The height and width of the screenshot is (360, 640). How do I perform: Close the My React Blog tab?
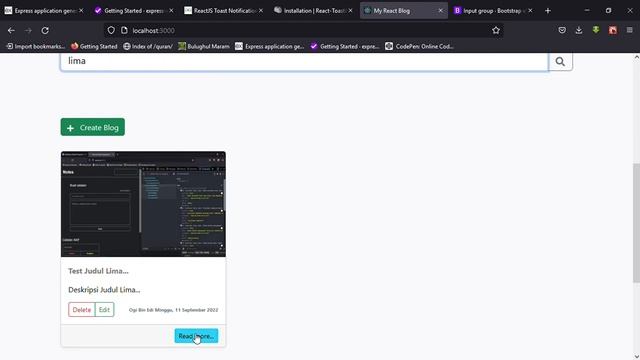tap(440, 11)
